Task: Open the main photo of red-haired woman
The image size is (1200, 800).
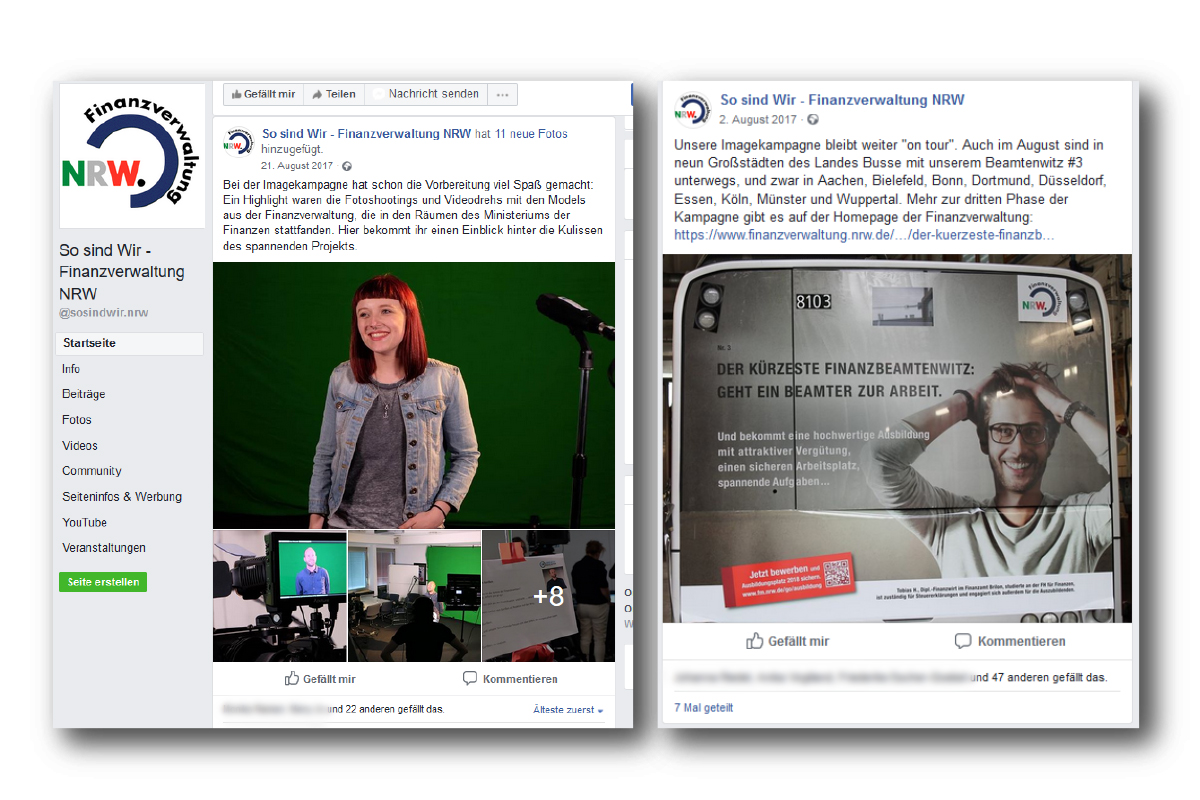Action: tap(414, 395)
